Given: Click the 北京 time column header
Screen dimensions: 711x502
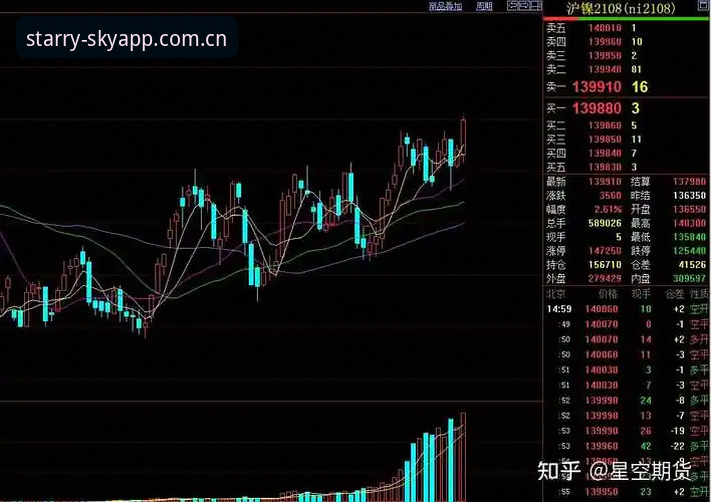Looking at the screenshot, I should [x=555, y=294].
